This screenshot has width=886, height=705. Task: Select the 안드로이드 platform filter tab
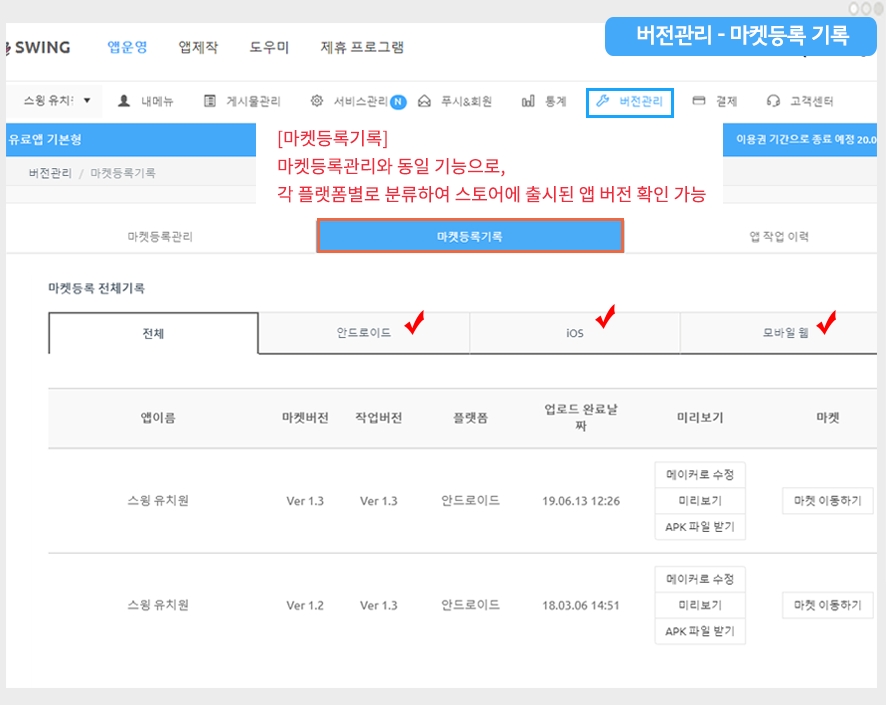pyautogui.click(x=364, y=333)
